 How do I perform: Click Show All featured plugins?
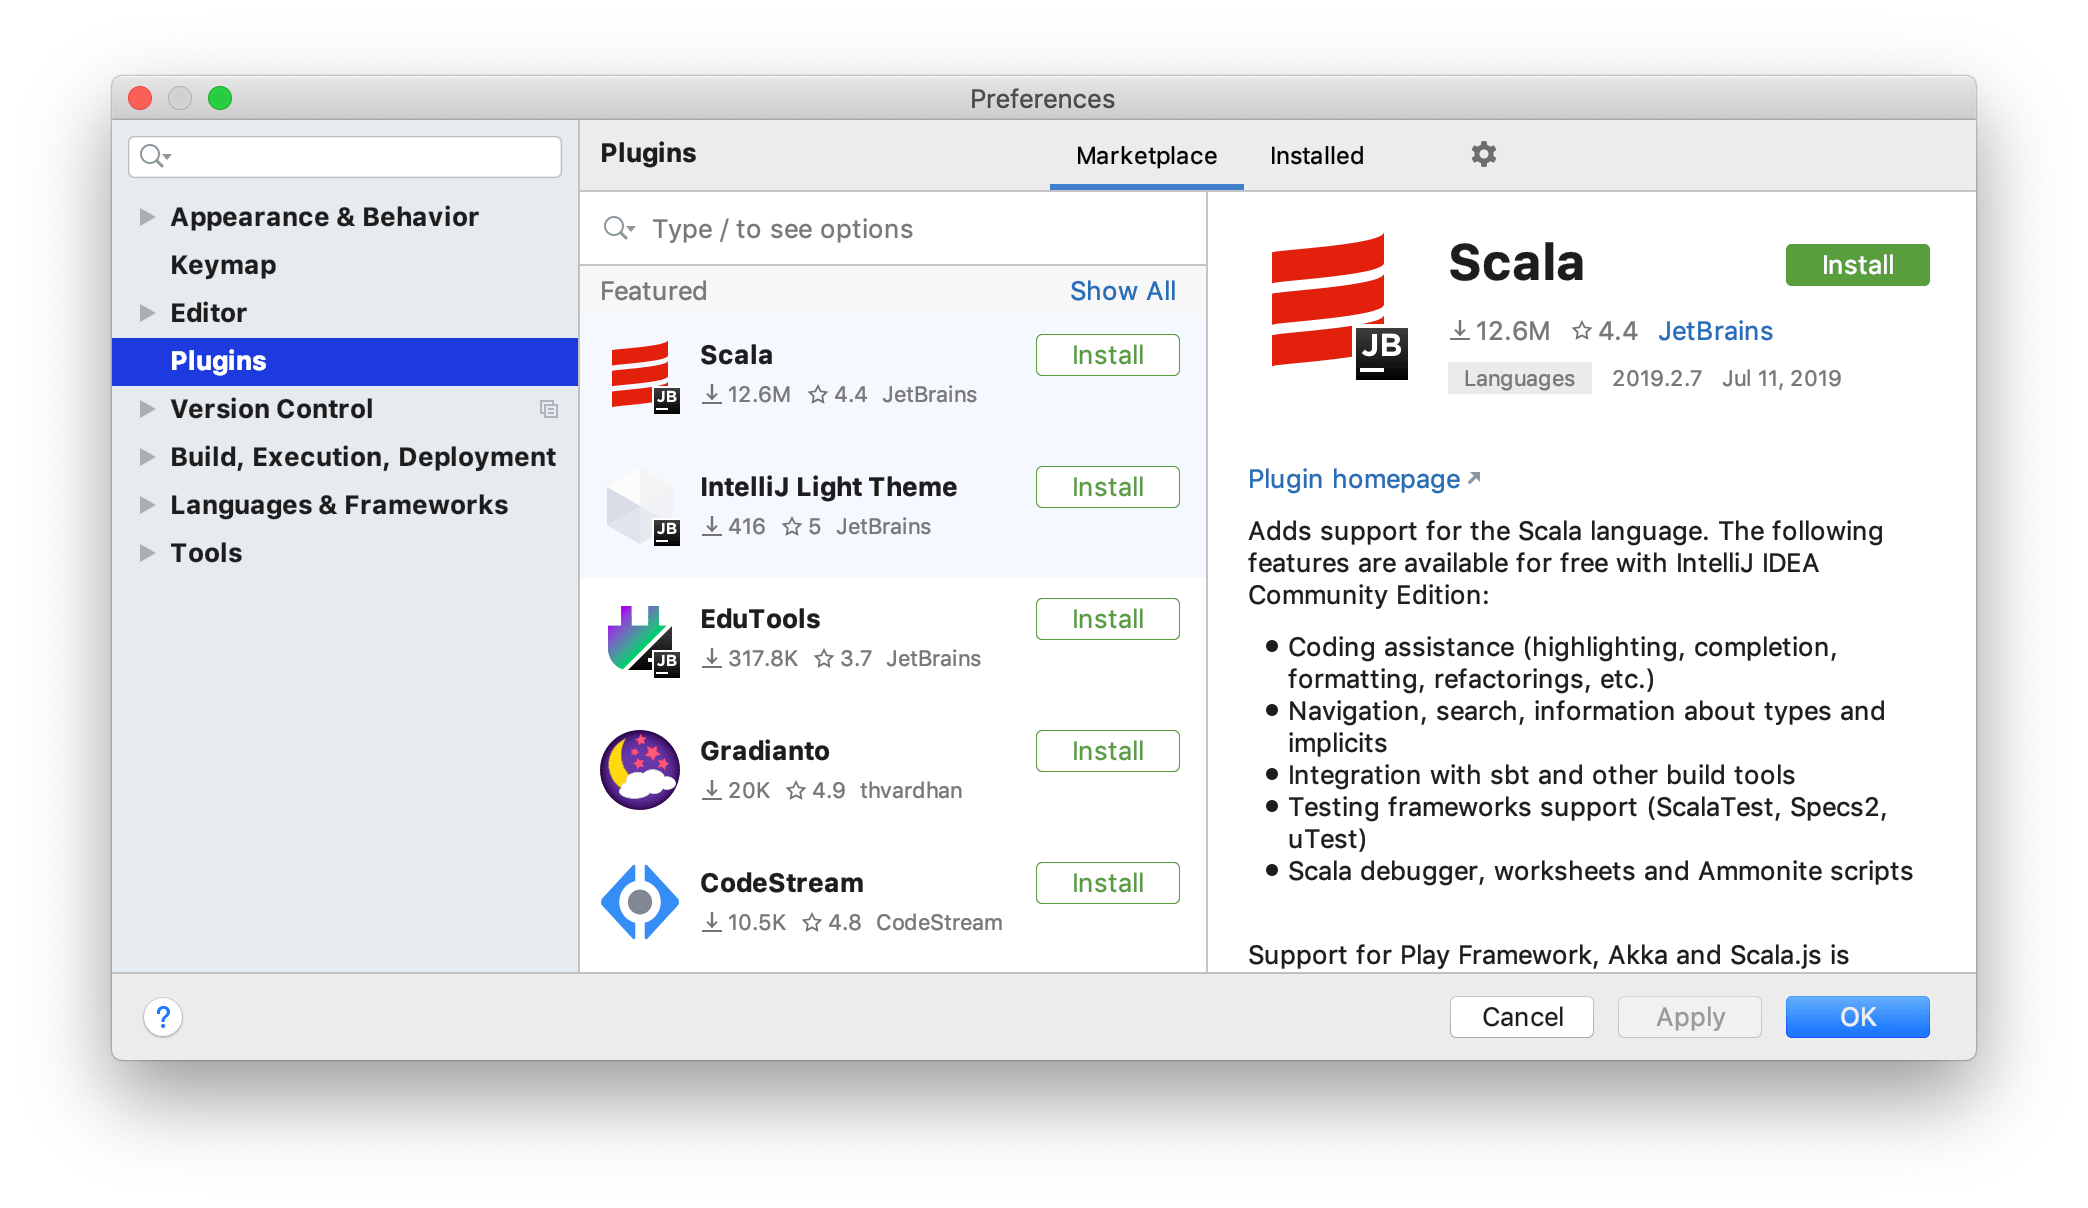tap(1122, 292)
